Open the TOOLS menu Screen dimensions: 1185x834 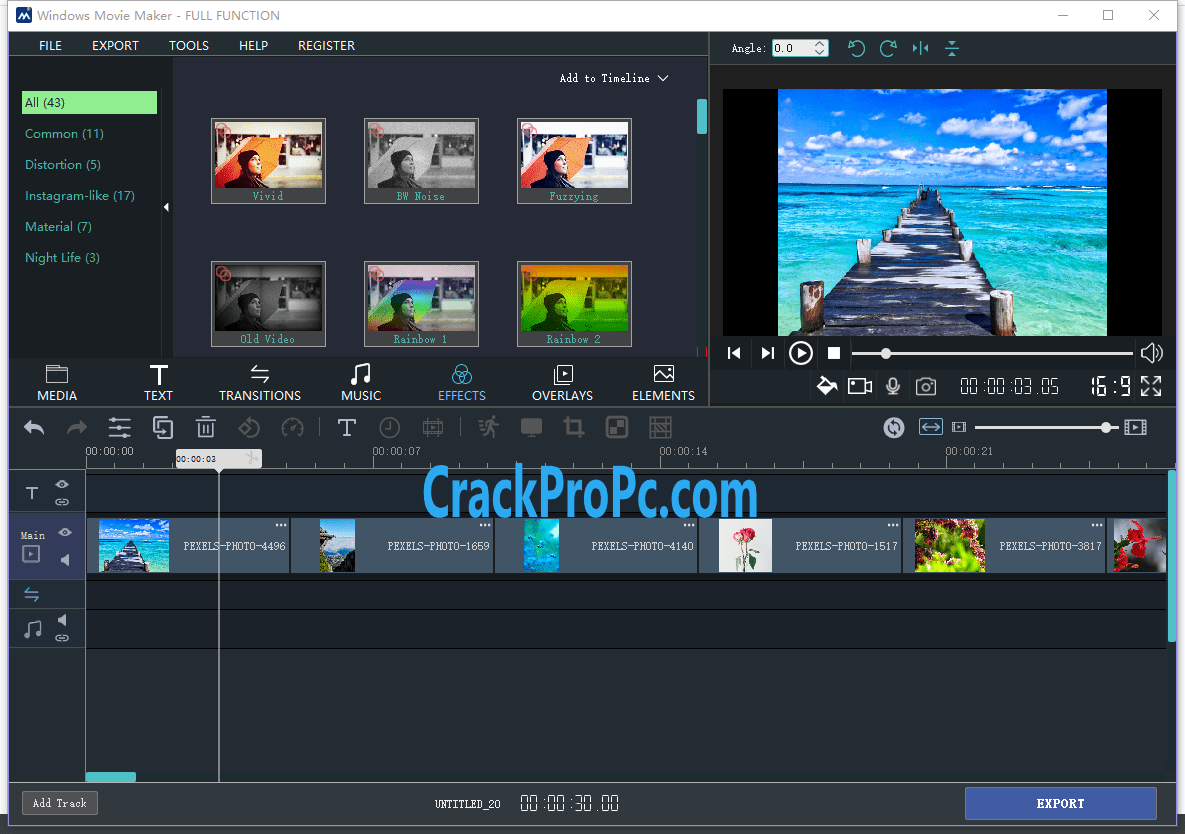[x=188, y=45]
